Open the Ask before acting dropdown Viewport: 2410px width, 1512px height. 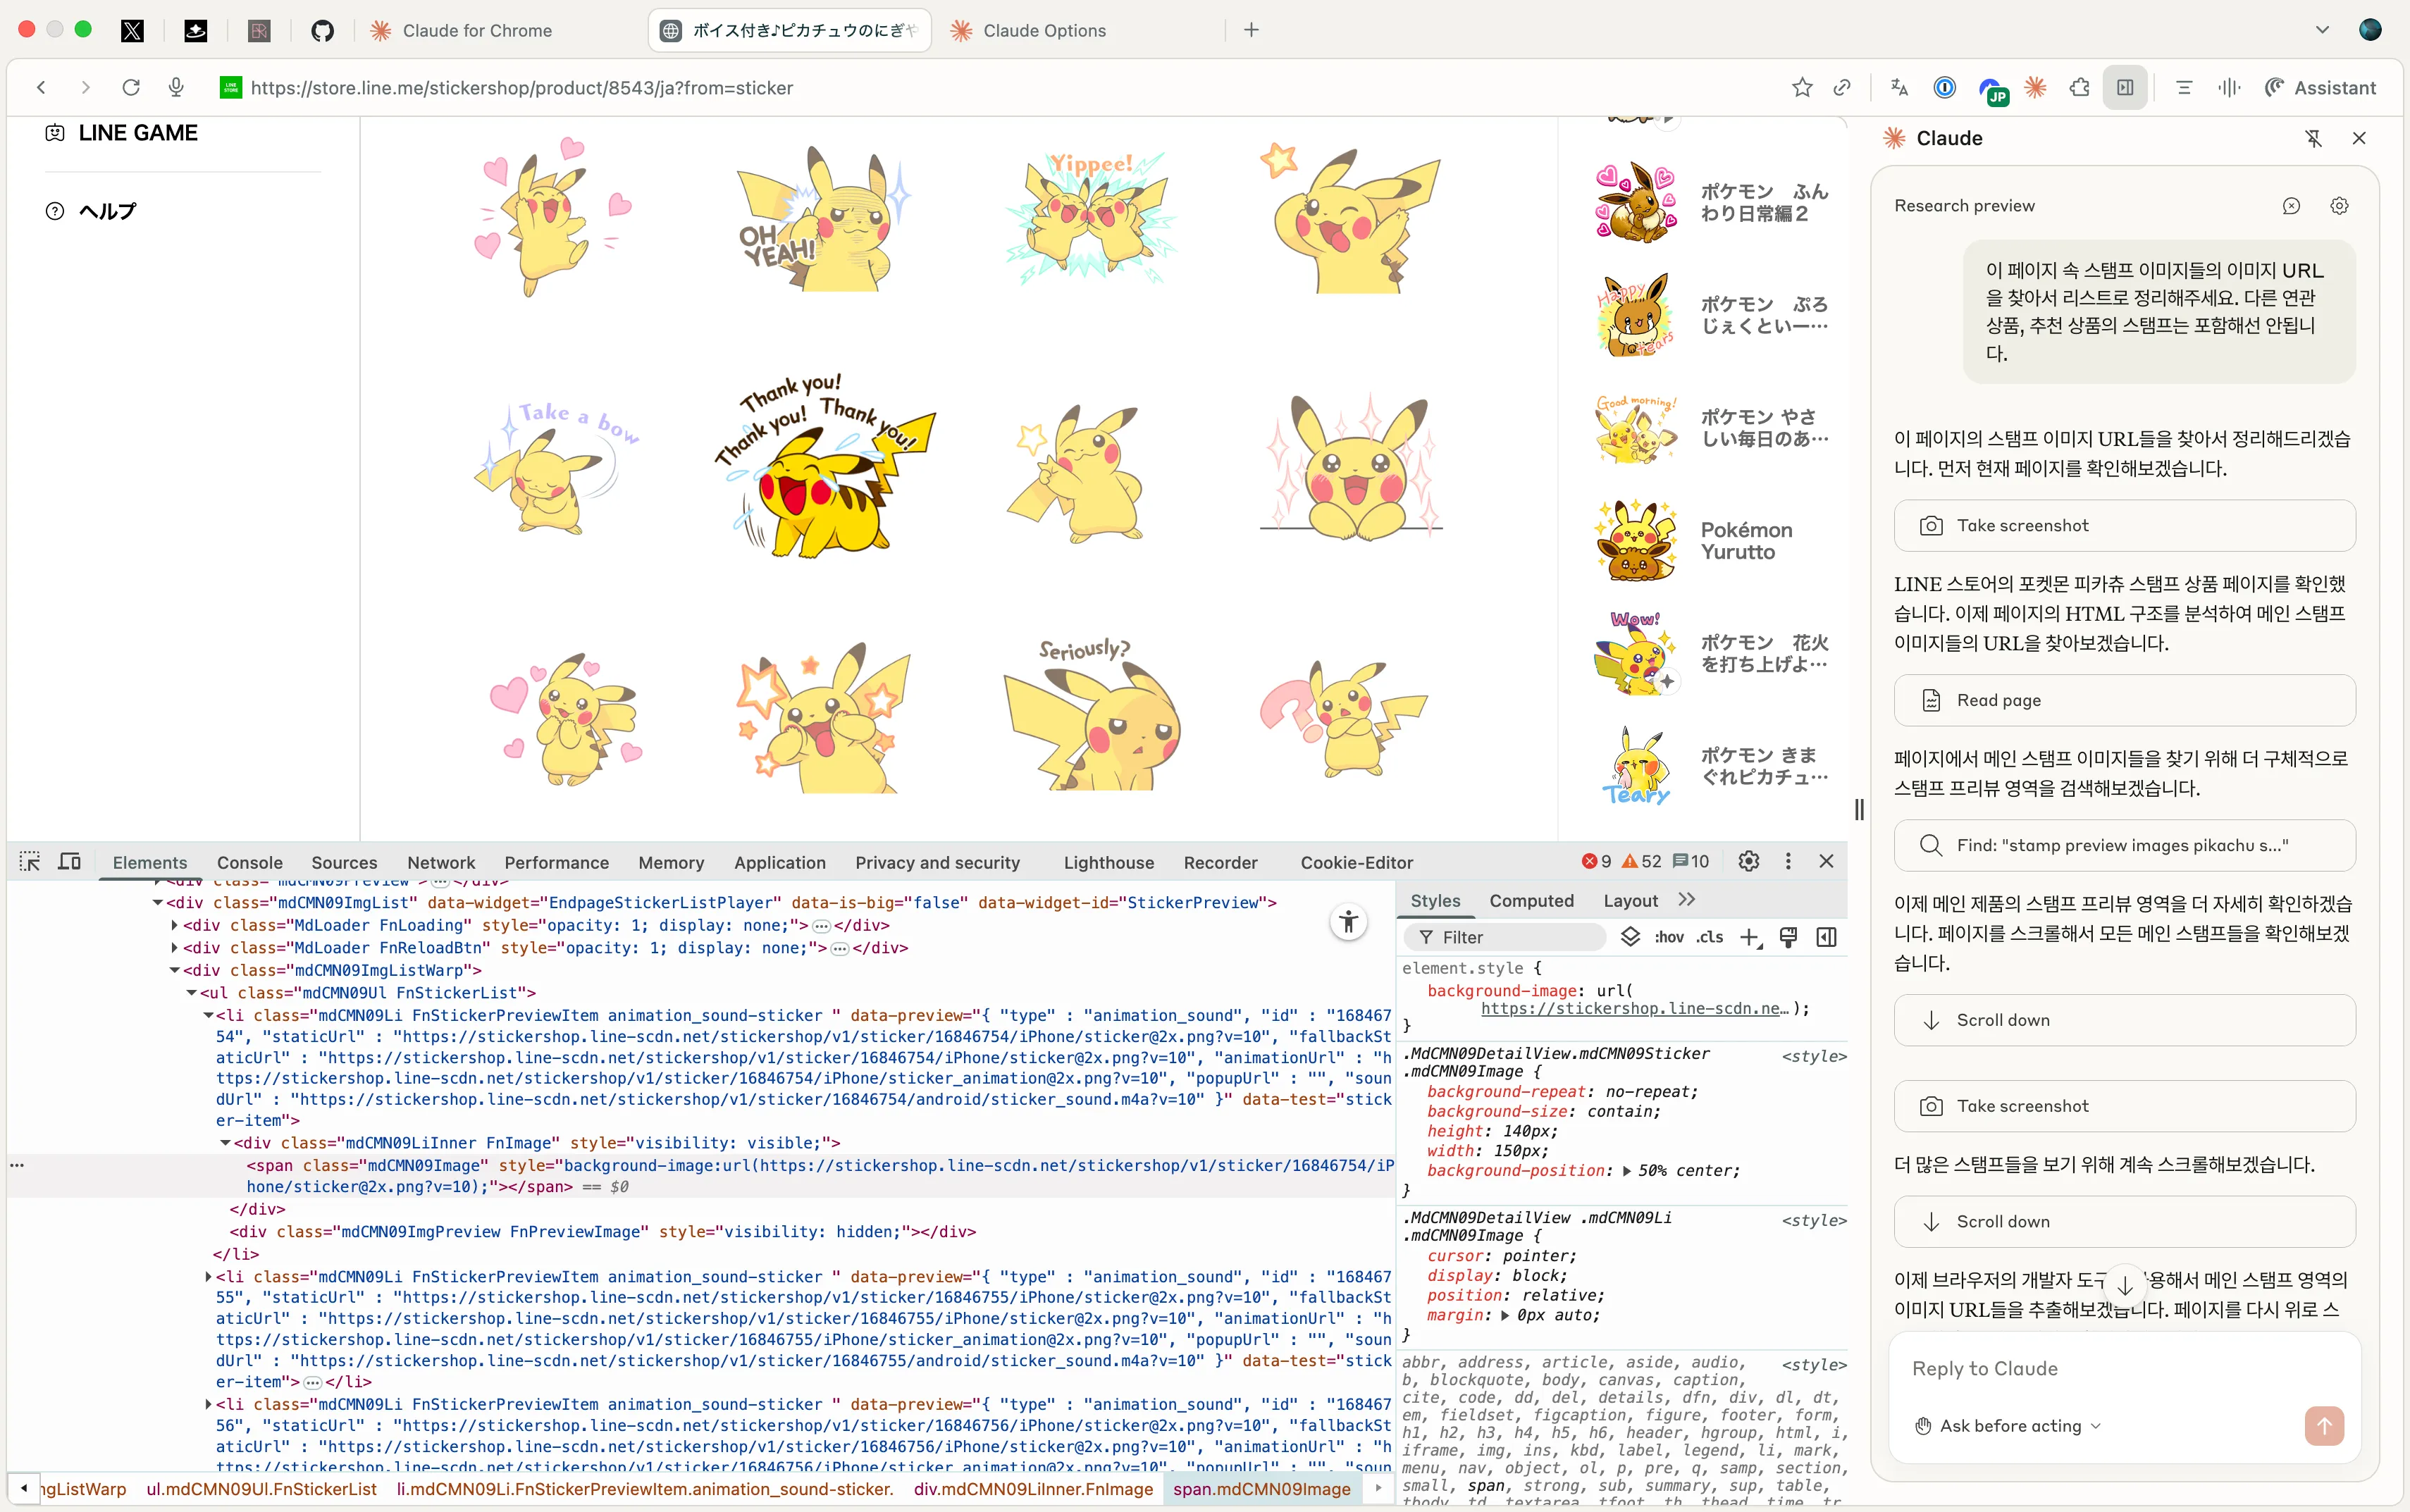tap(2008, 1426)
